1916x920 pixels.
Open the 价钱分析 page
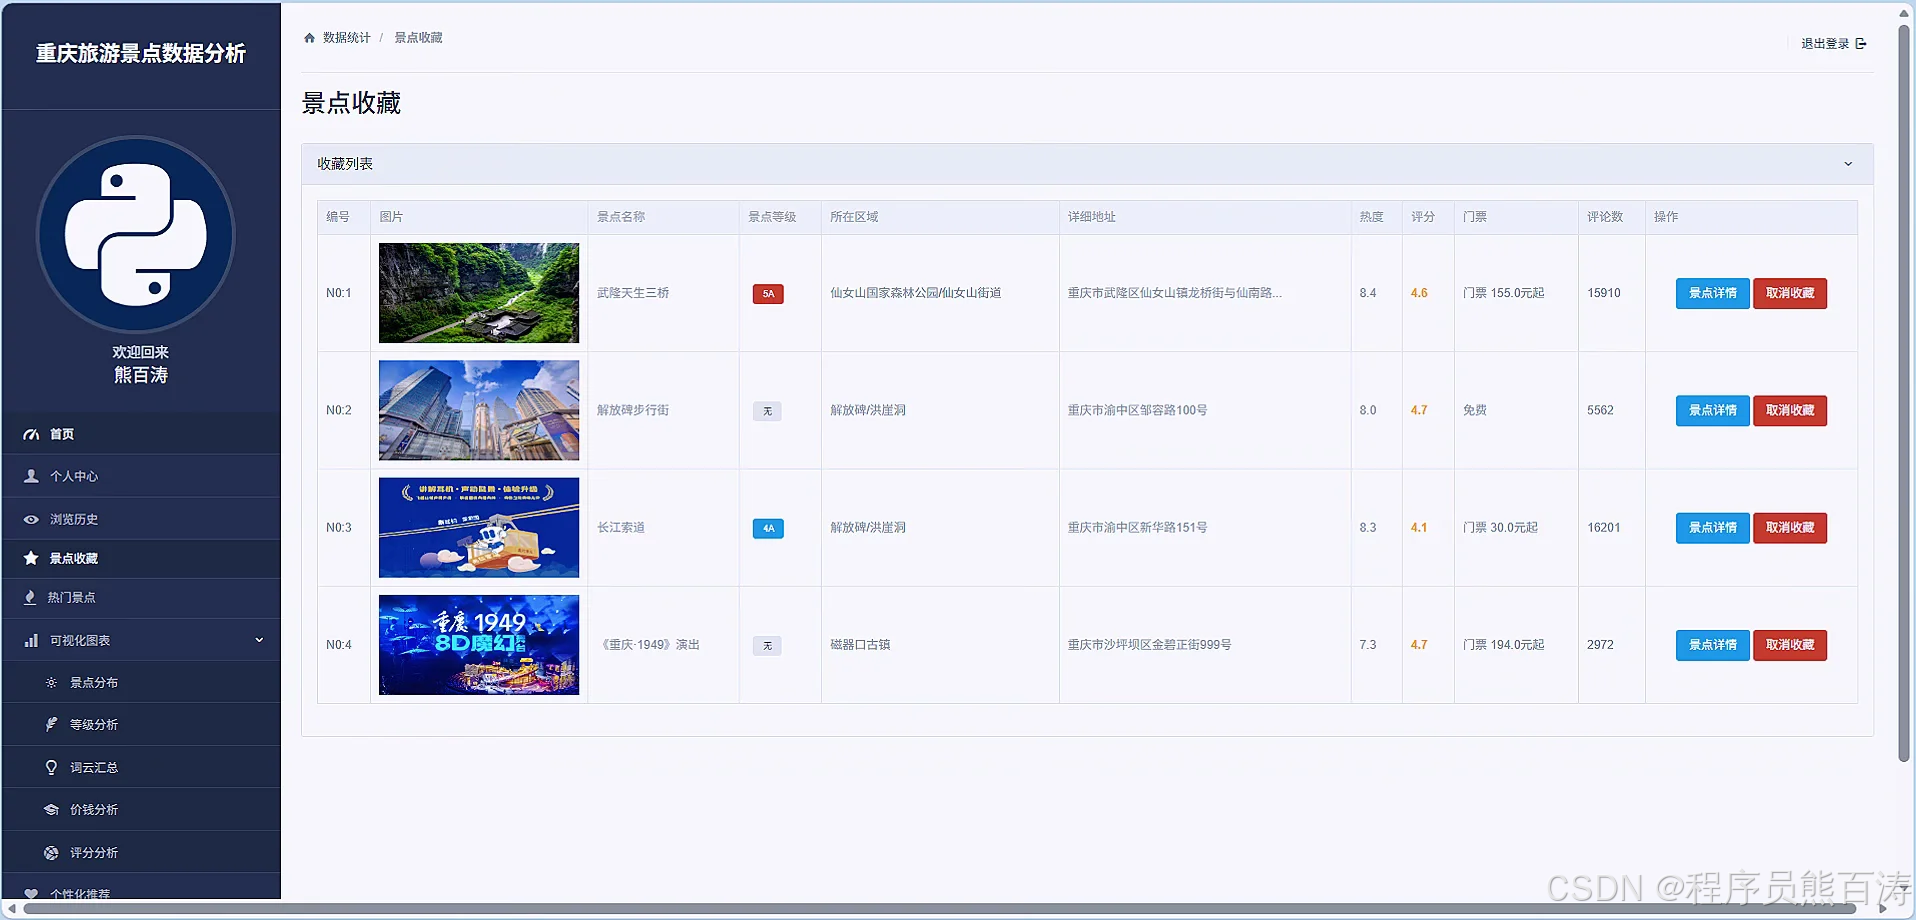[141, 809]
